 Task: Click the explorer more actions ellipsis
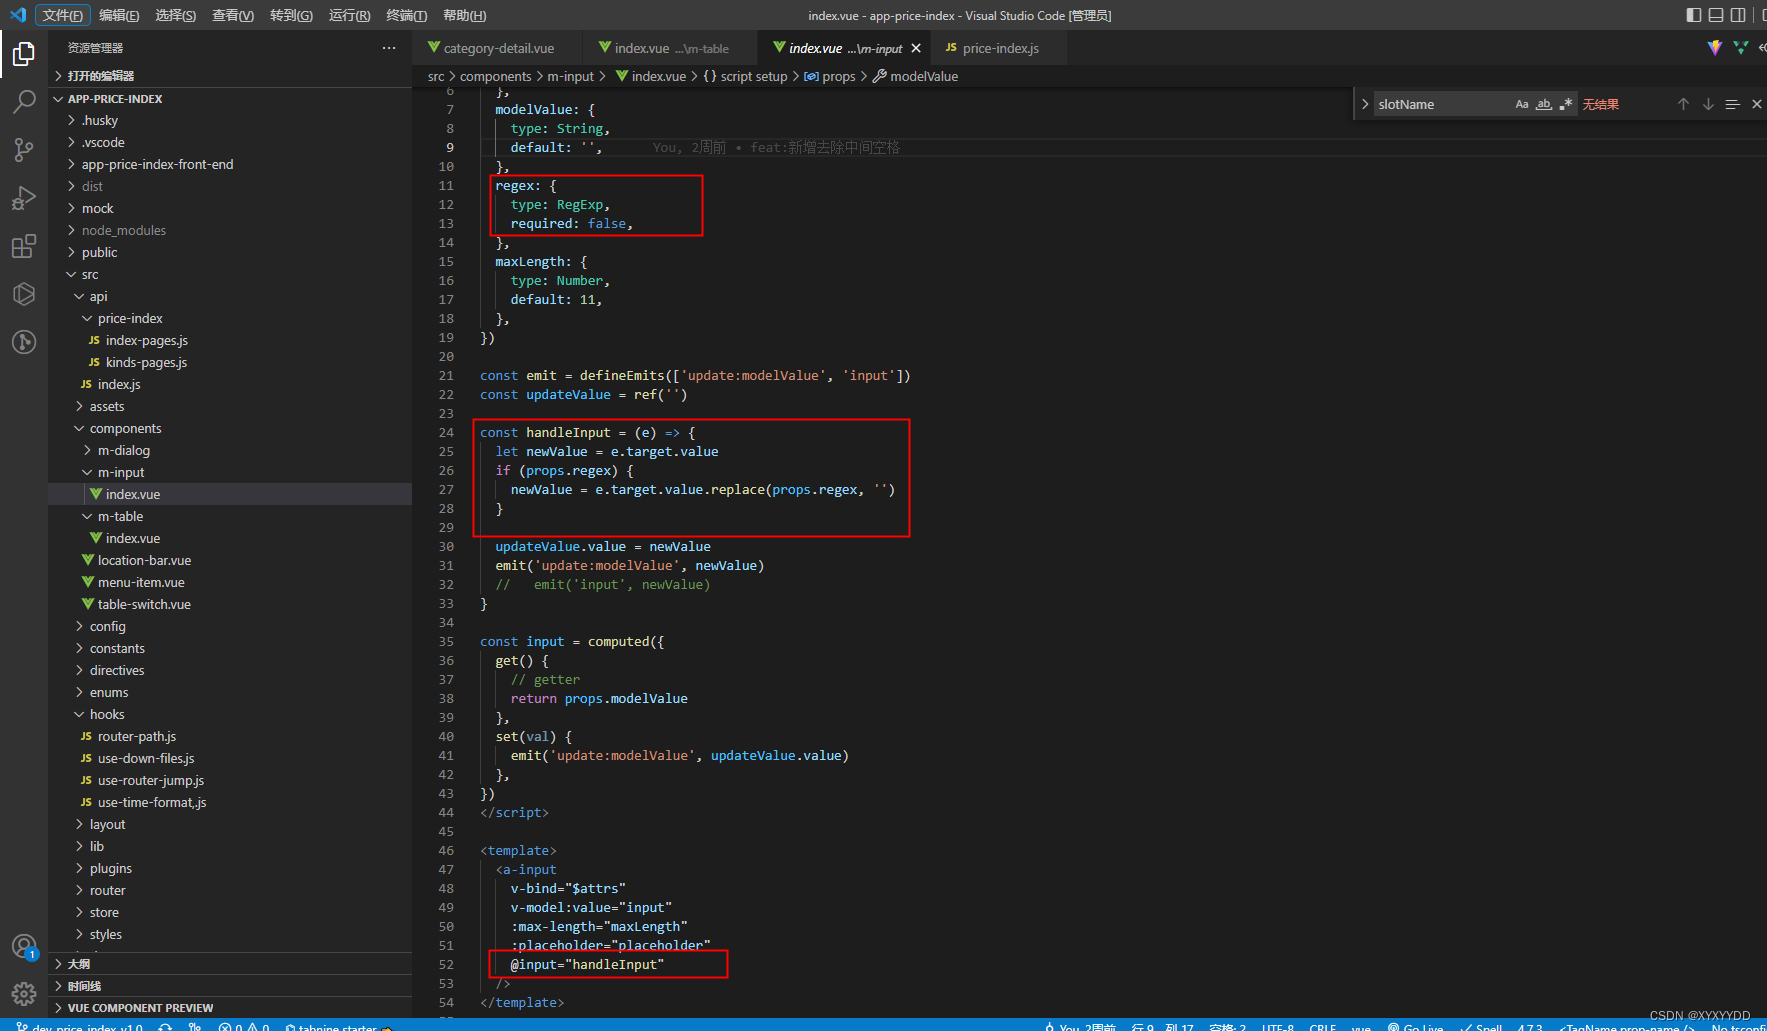(389, 48)
